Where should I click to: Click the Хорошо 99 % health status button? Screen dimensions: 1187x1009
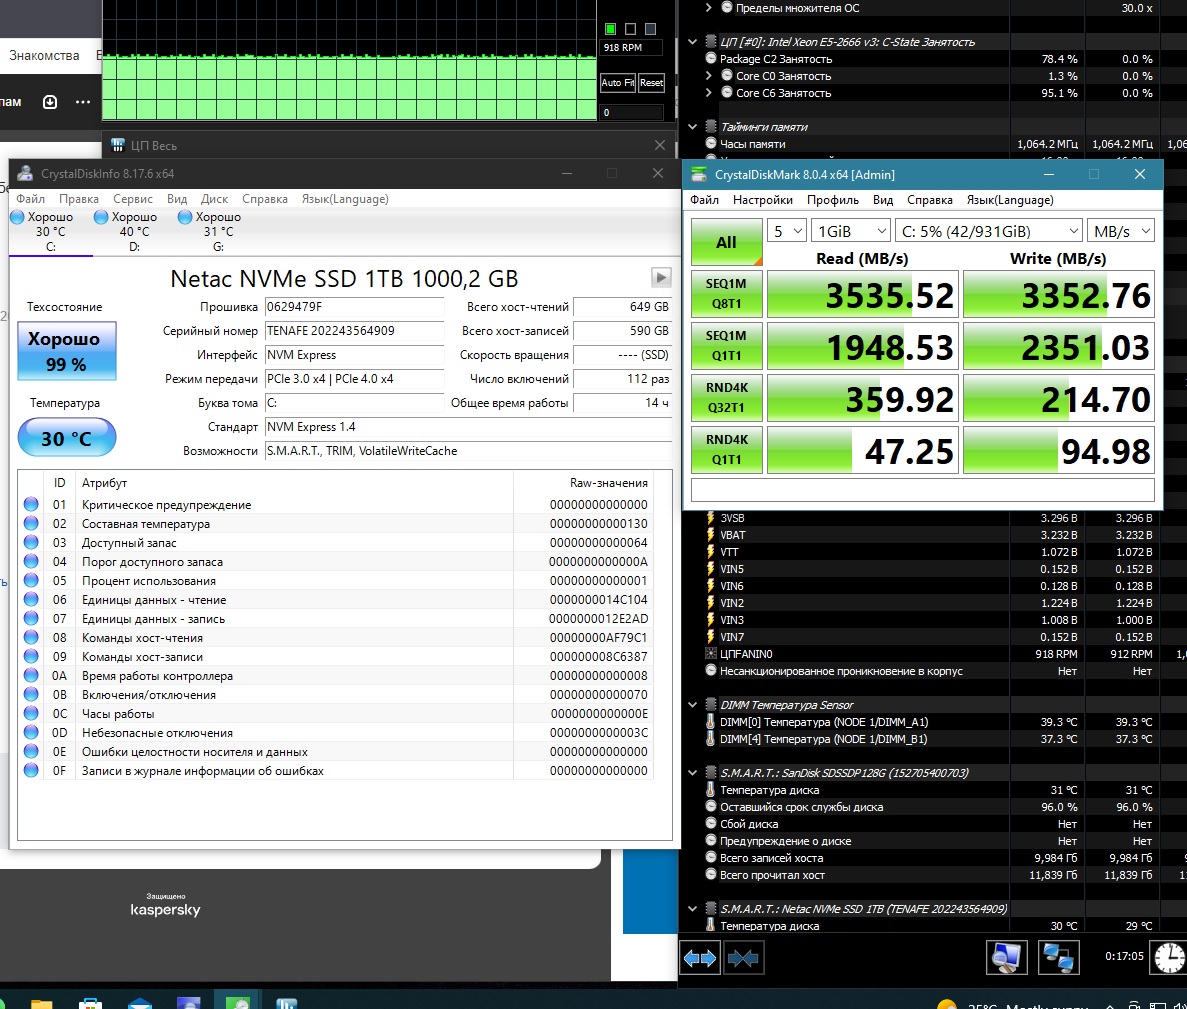[x=67, y=350]
